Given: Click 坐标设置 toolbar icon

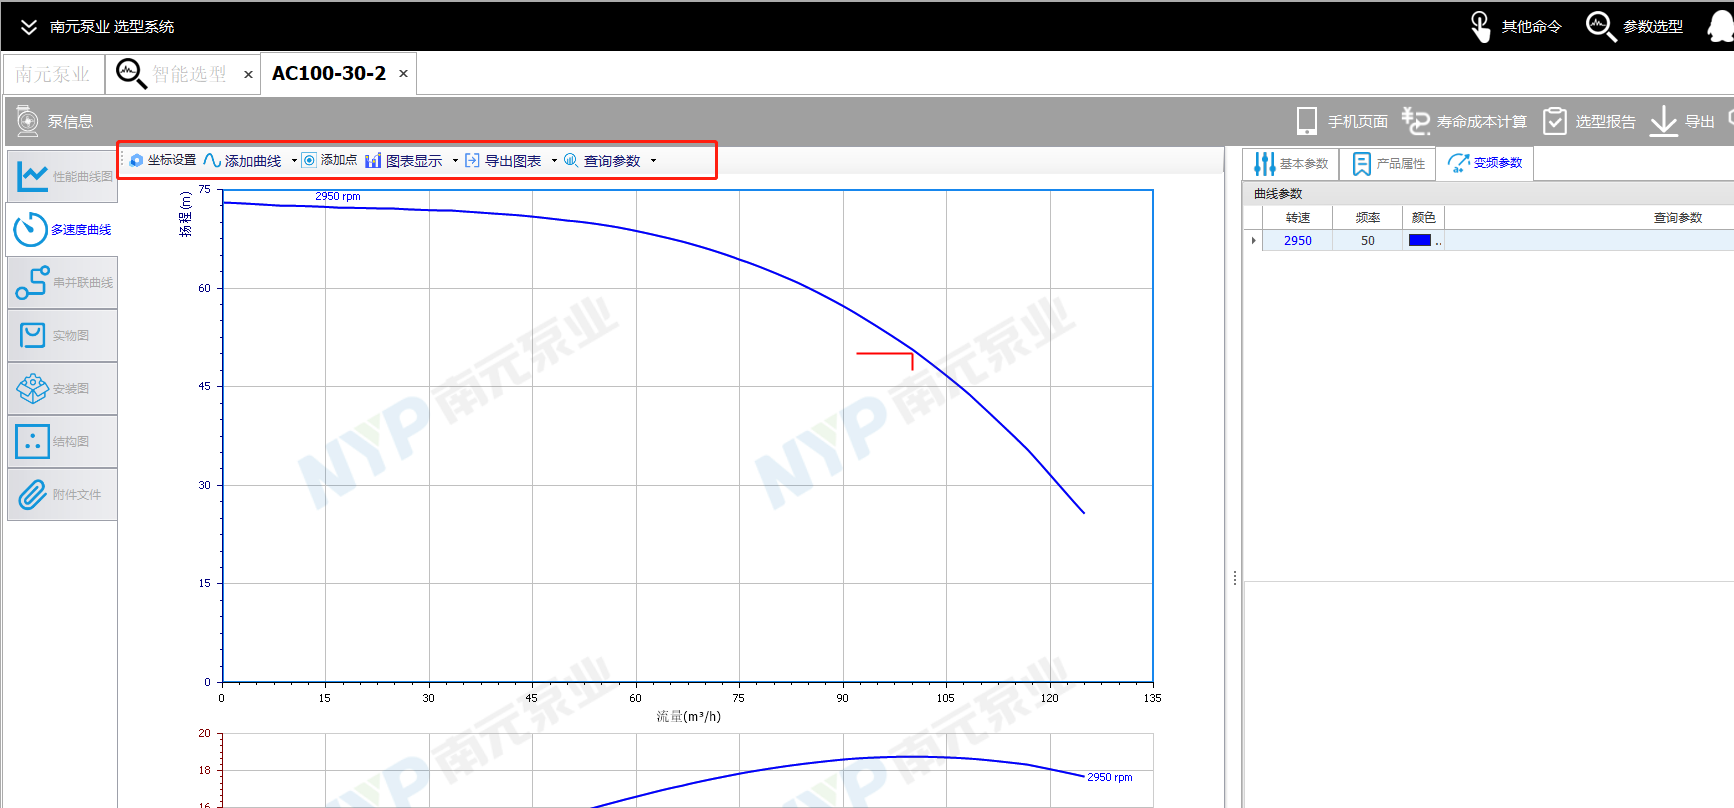Looking at the screenshot, I should [x=137, y=160].
